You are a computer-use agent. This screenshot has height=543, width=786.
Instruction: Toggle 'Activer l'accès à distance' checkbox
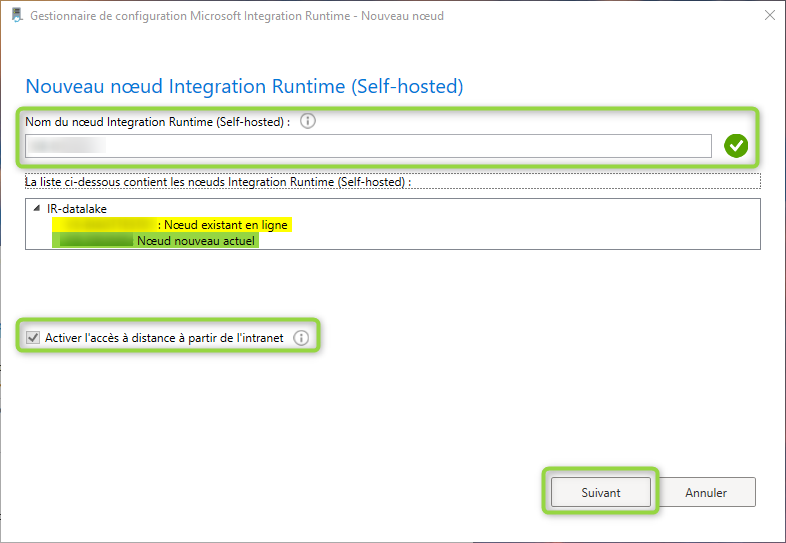(x=33, y=338)
